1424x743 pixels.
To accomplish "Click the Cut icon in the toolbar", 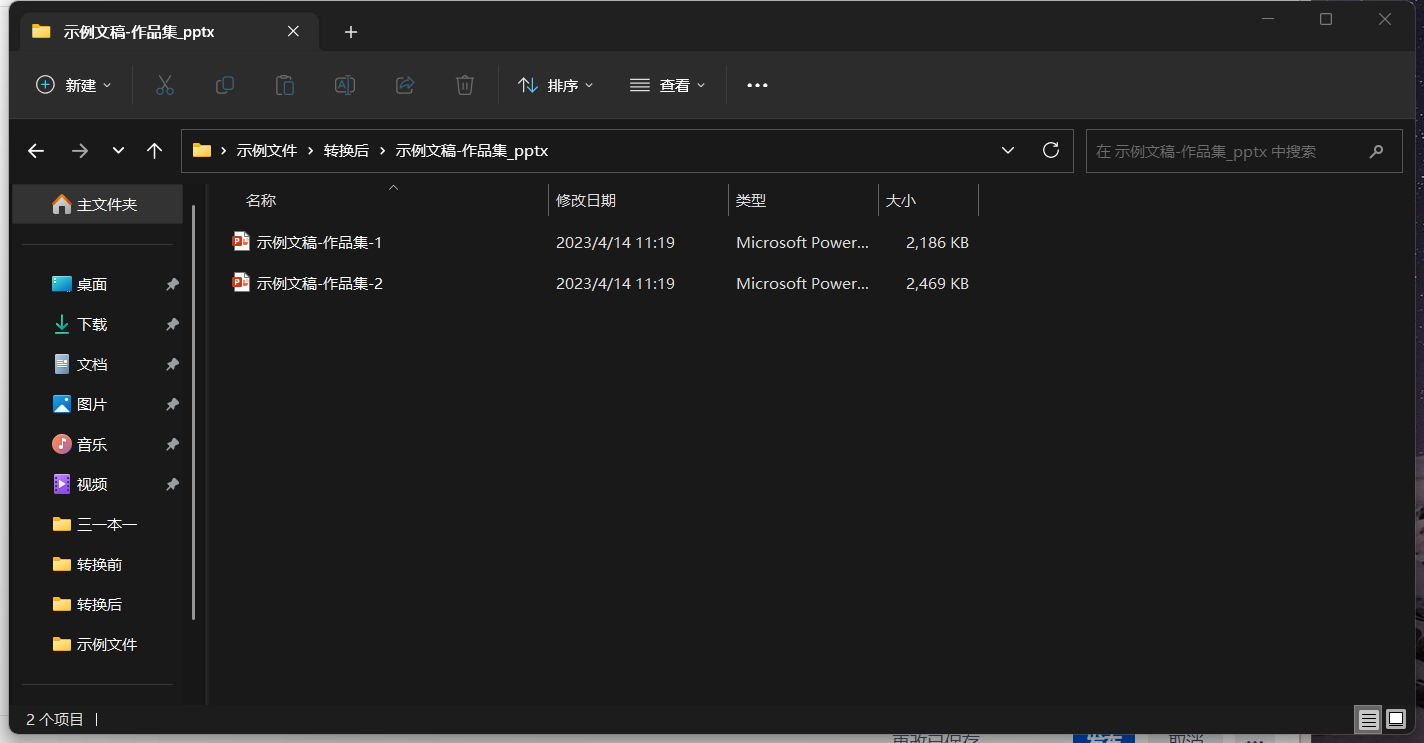I will point(164,85).
